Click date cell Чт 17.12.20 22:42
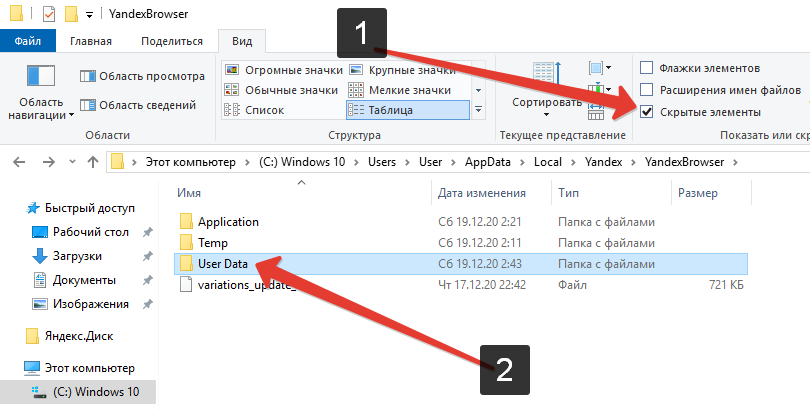This screenshot has height=410, width=810. (482, 285)
